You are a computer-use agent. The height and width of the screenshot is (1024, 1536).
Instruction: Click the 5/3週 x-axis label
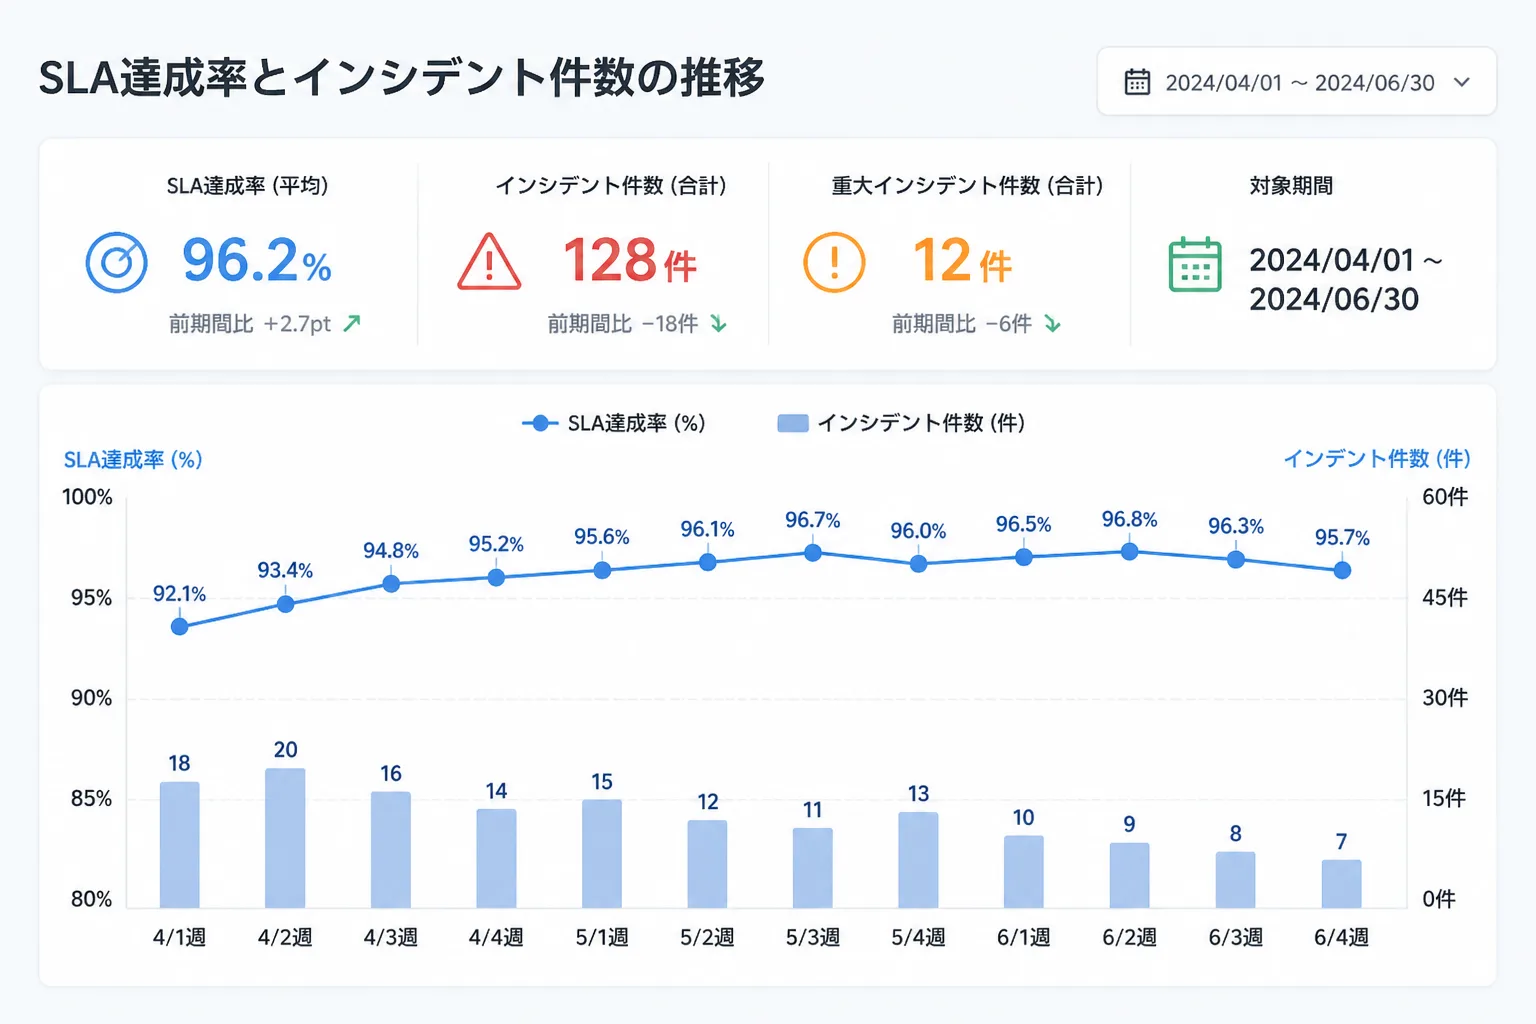click(813, 937)
